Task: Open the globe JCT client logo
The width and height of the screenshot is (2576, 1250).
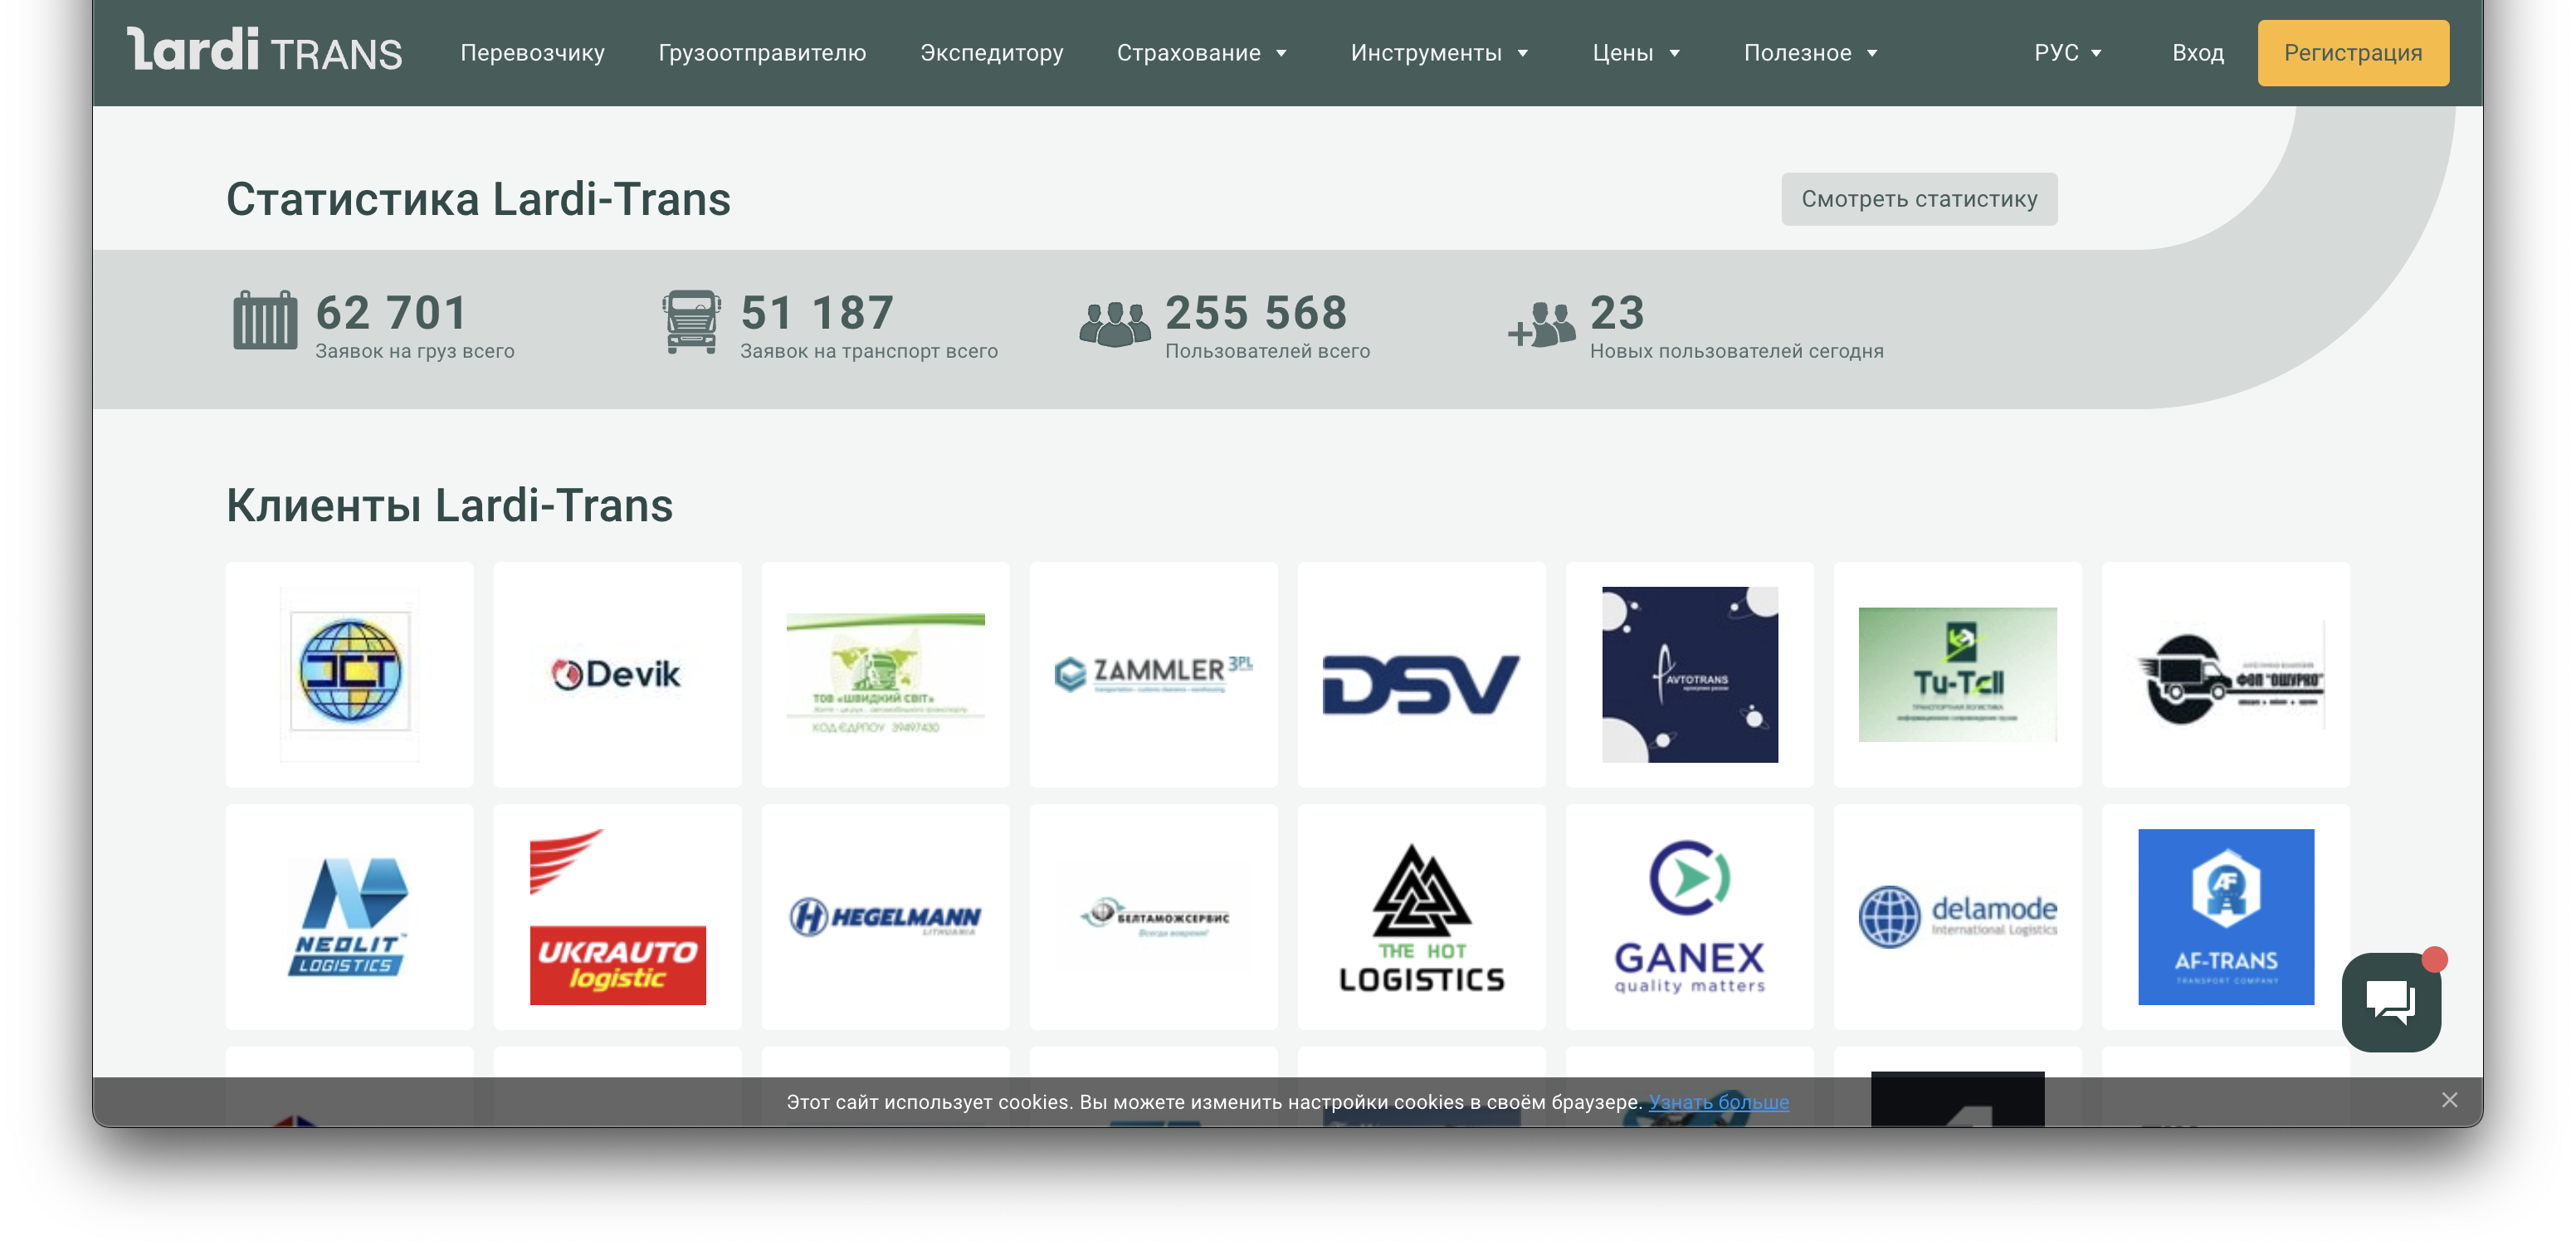Action: (x=349, y=674)
